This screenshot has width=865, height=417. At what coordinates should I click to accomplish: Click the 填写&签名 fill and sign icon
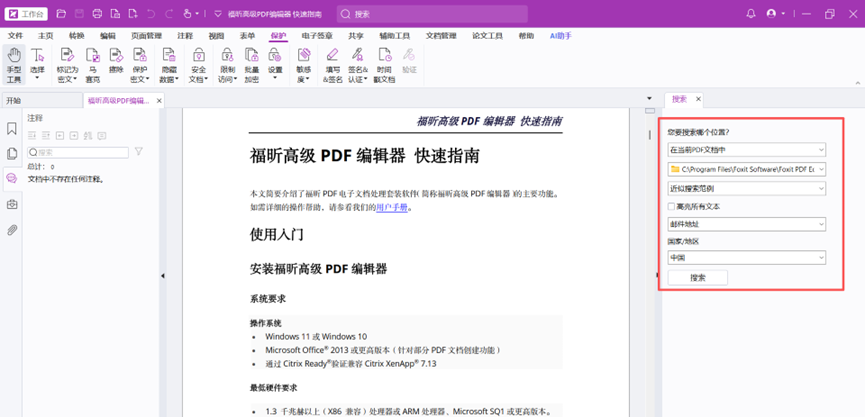332,65
